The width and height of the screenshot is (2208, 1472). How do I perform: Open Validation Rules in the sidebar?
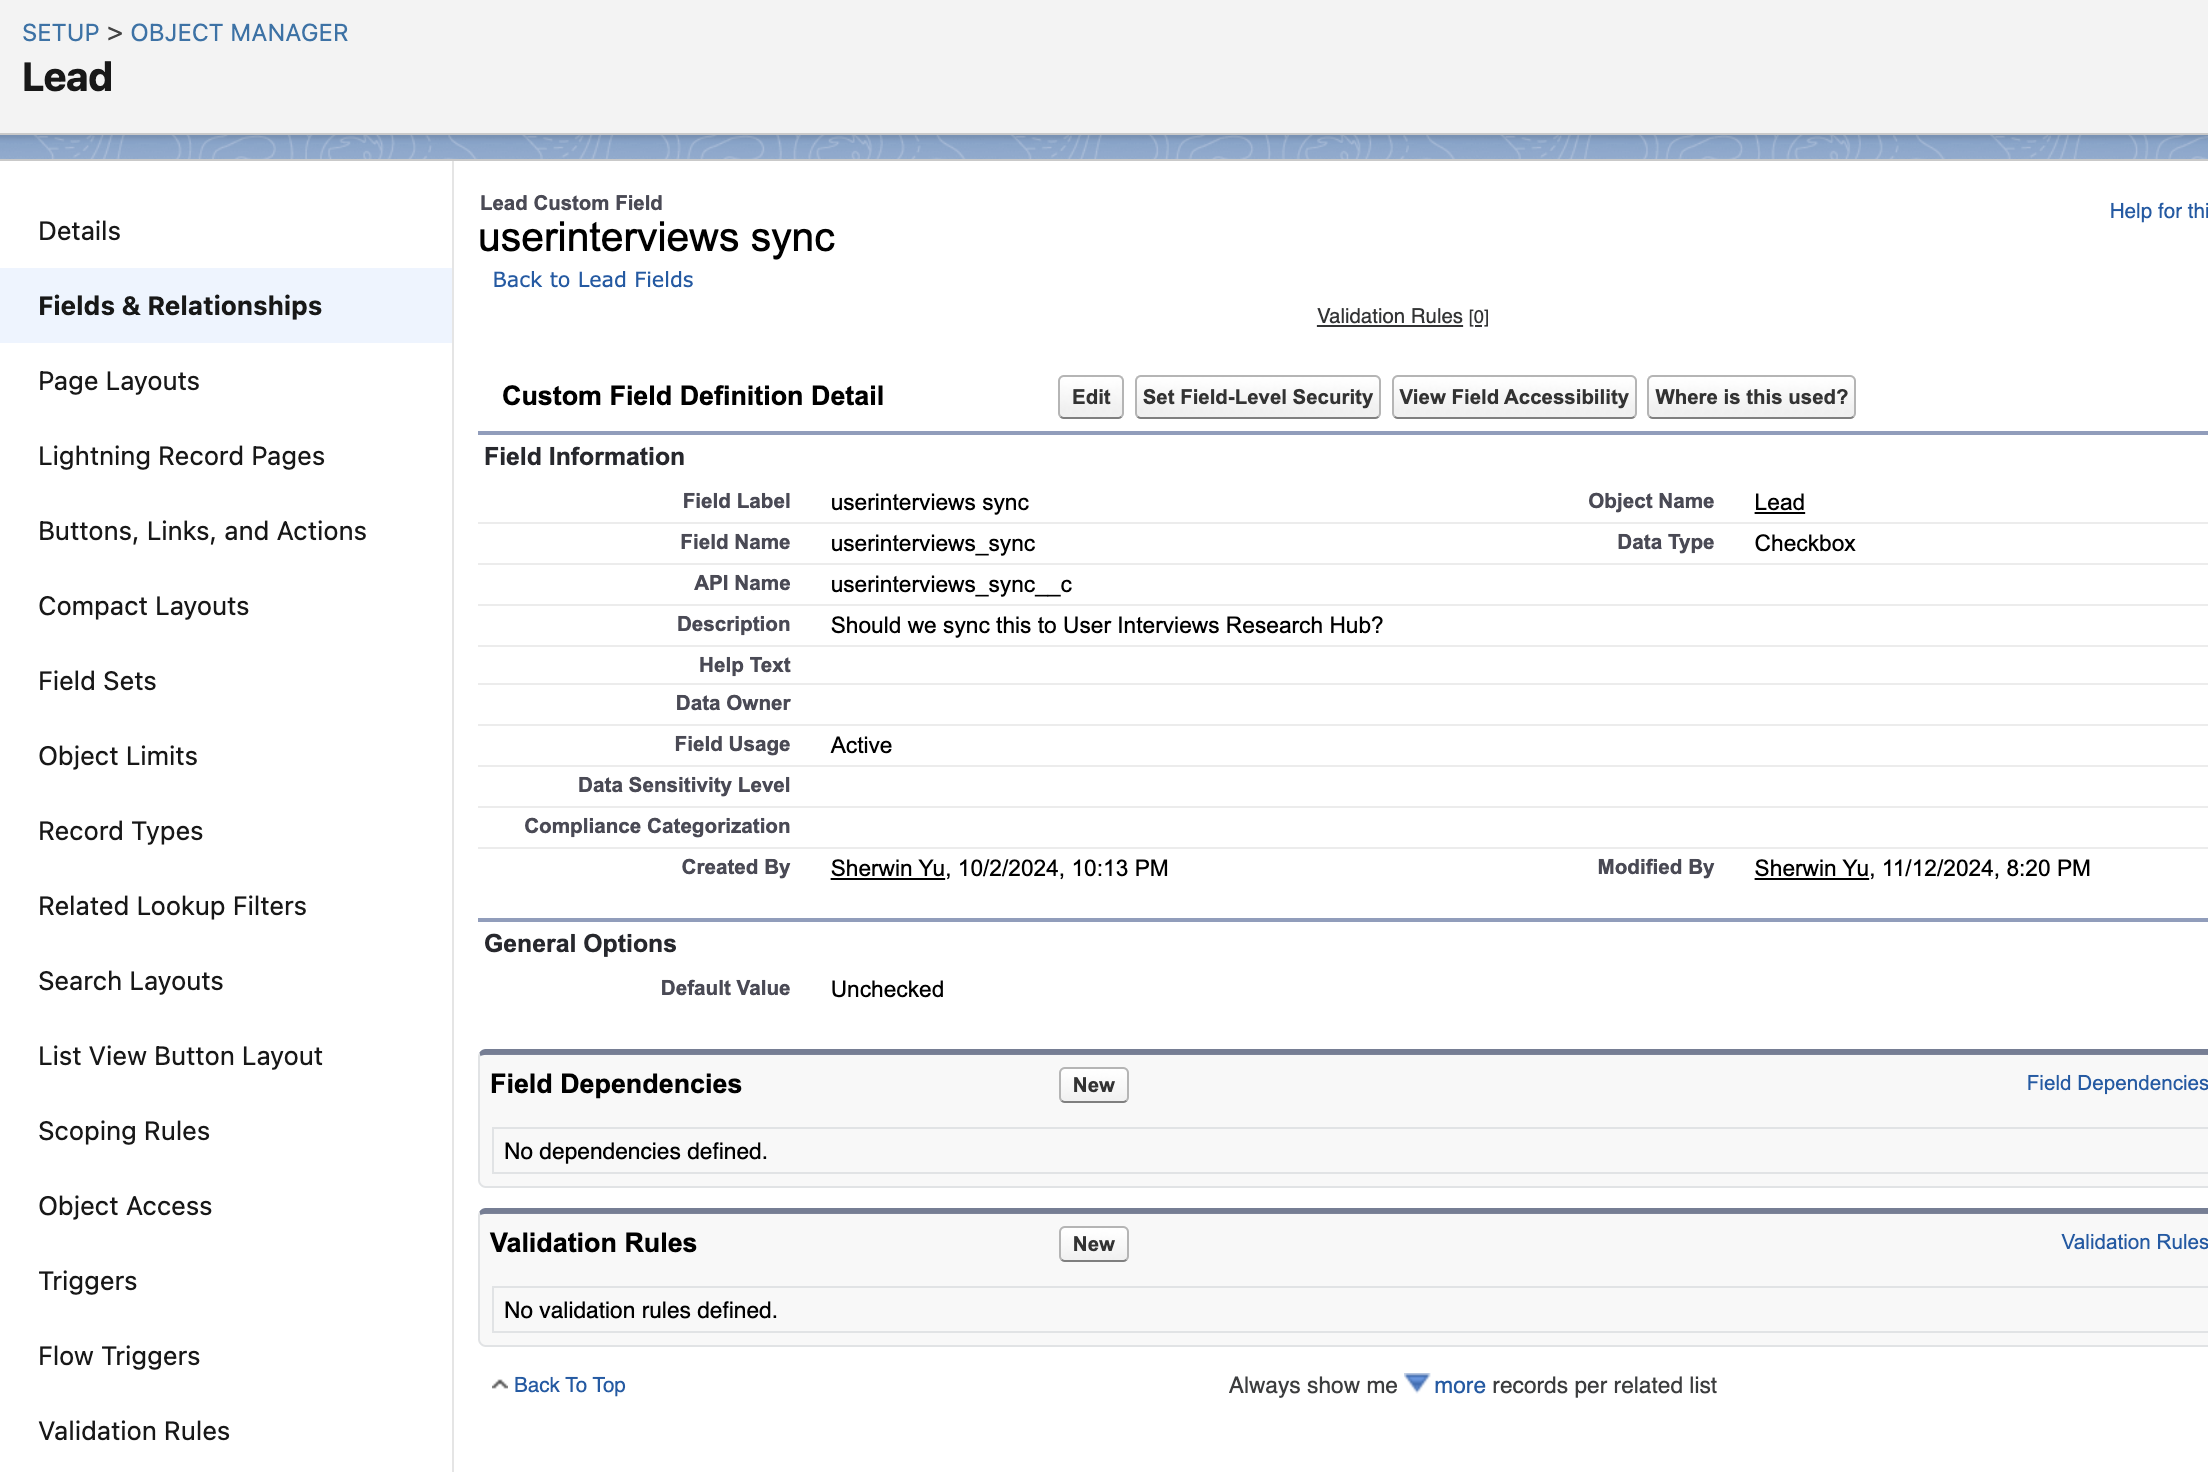click(134, 1431)
